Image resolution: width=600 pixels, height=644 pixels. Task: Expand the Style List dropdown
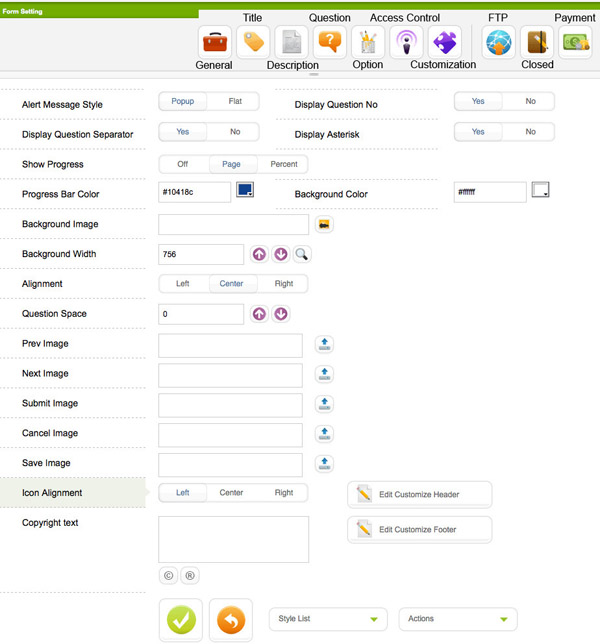coord(328,619)
